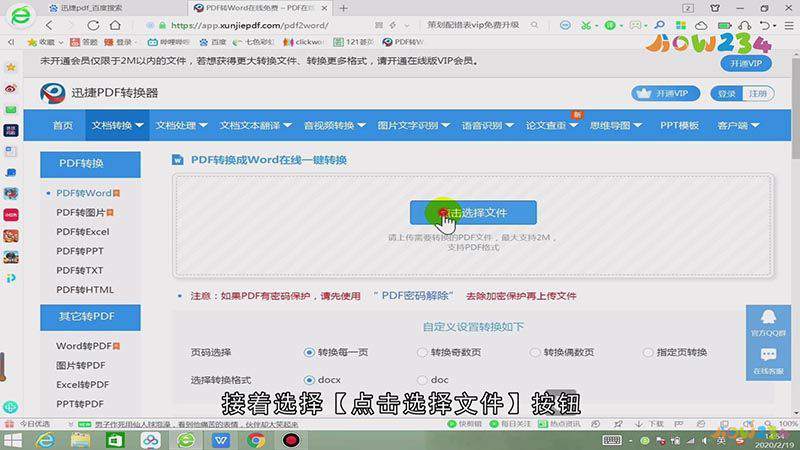Reload the page with refresh icon
Image resolution: width=800 pixels, height=450 pixels.
point(93,25)
